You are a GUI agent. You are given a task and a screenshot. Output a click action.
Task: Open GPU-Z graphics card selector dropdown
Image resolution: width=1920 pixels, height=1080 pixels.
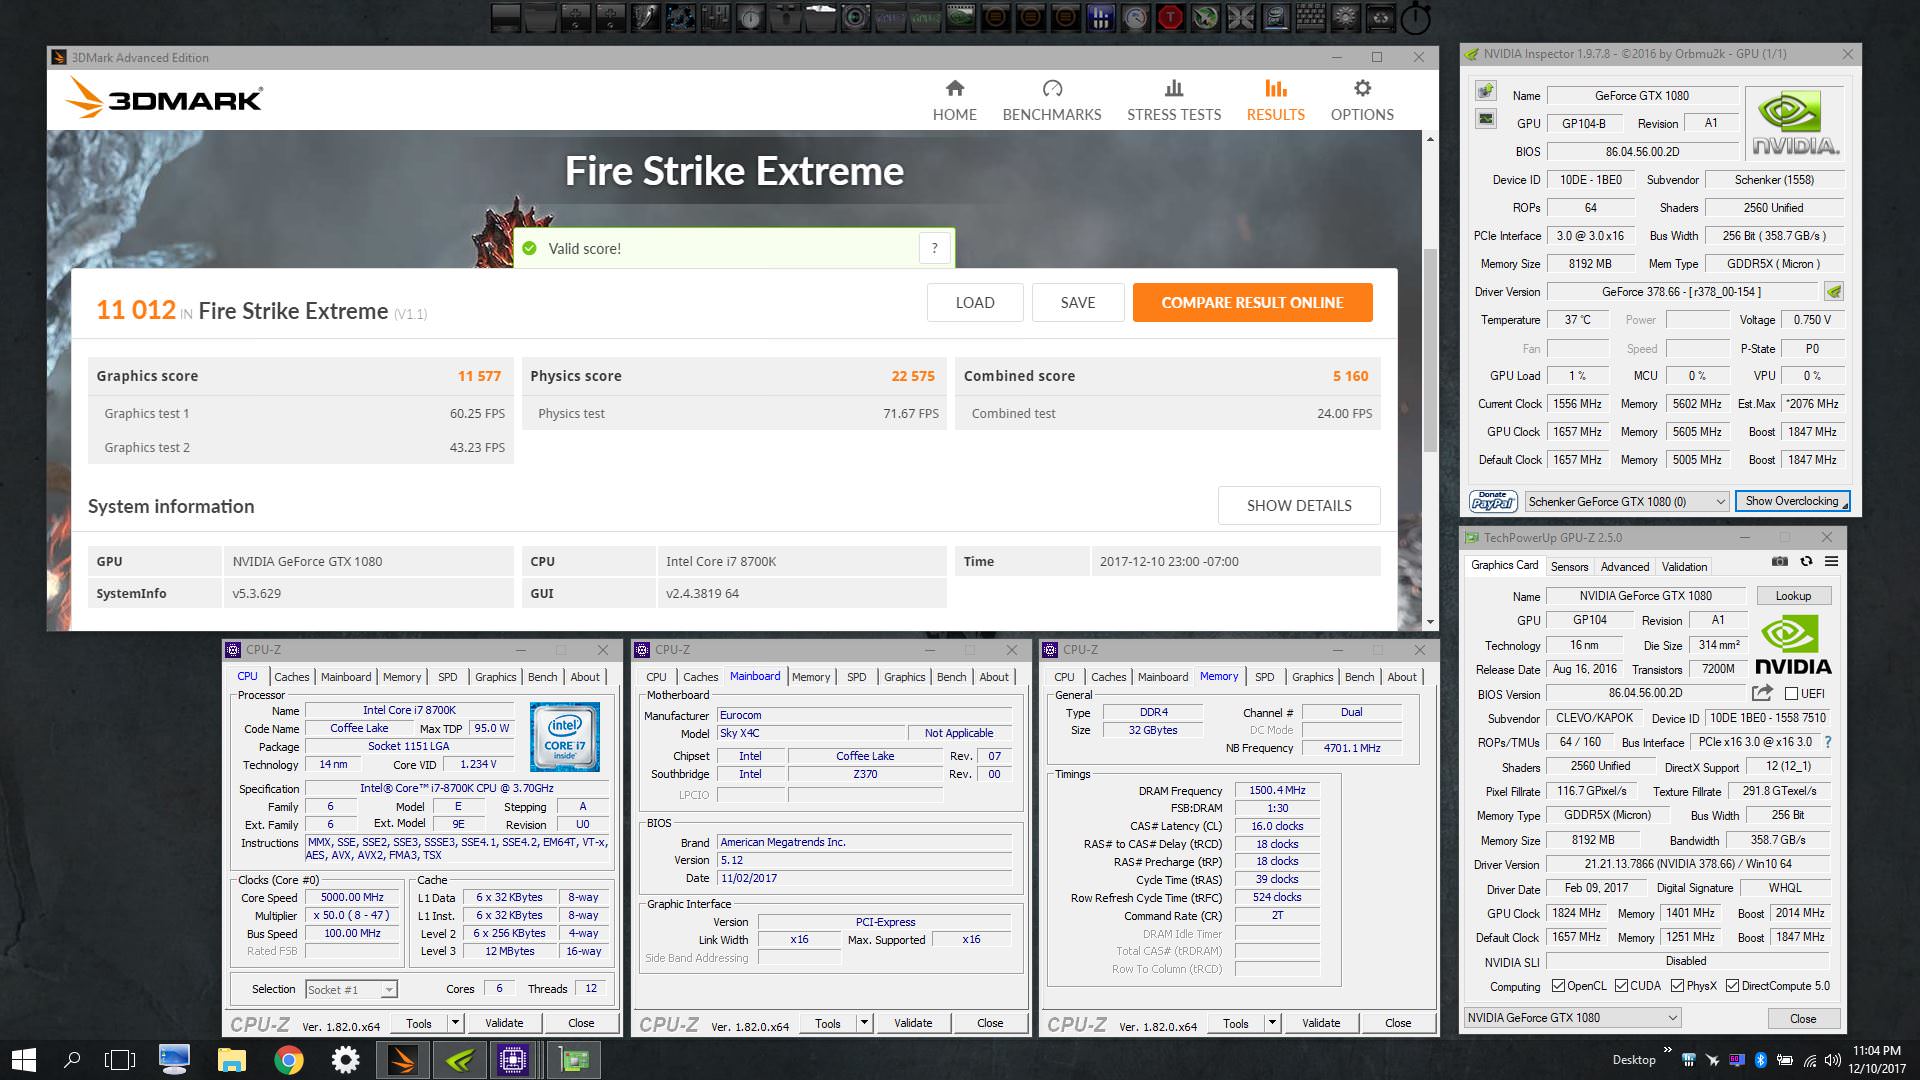(x=1572, y=1018)
